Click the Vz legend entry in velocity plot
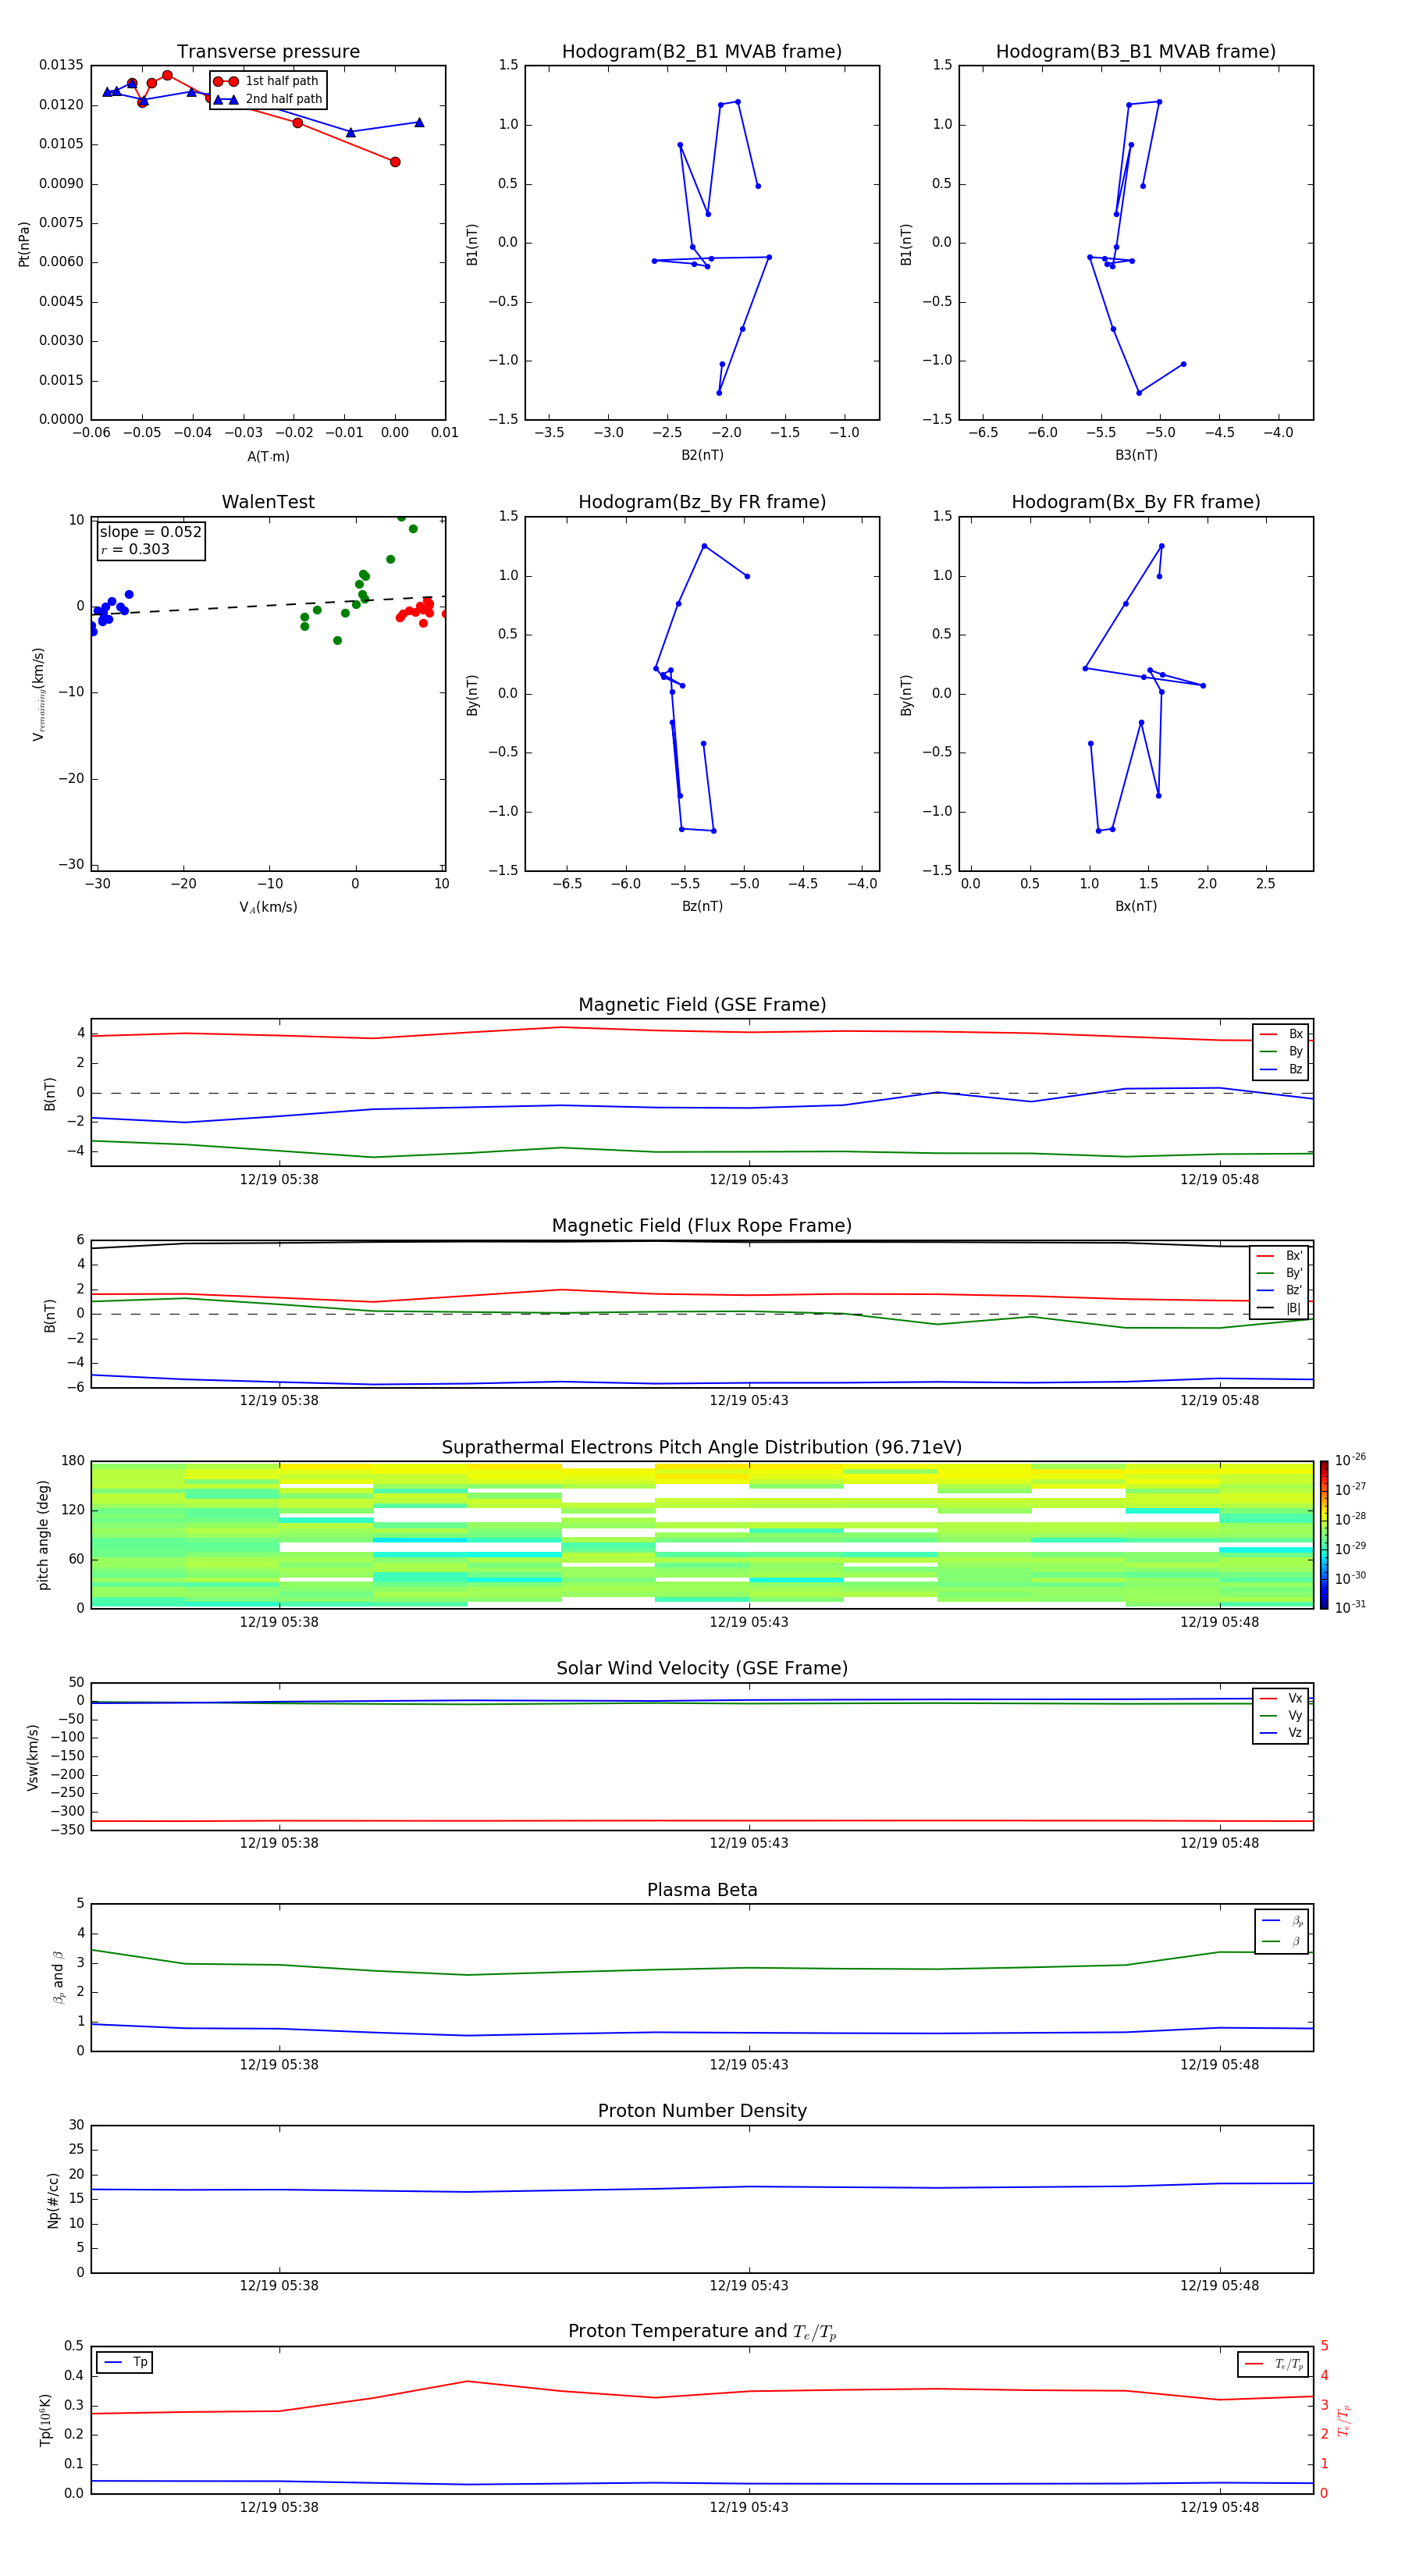The image size is (1405, 2576). 1281,1733
